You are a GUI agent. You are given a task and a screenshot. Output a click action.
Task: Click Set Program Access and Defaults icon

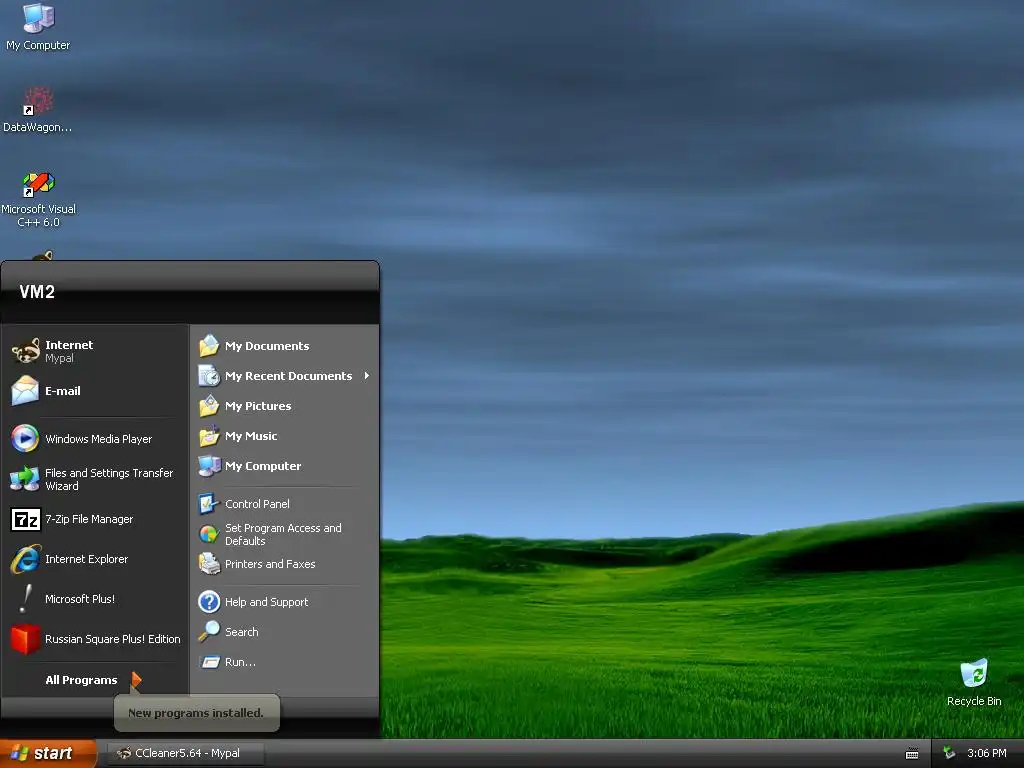click(209, 534)
